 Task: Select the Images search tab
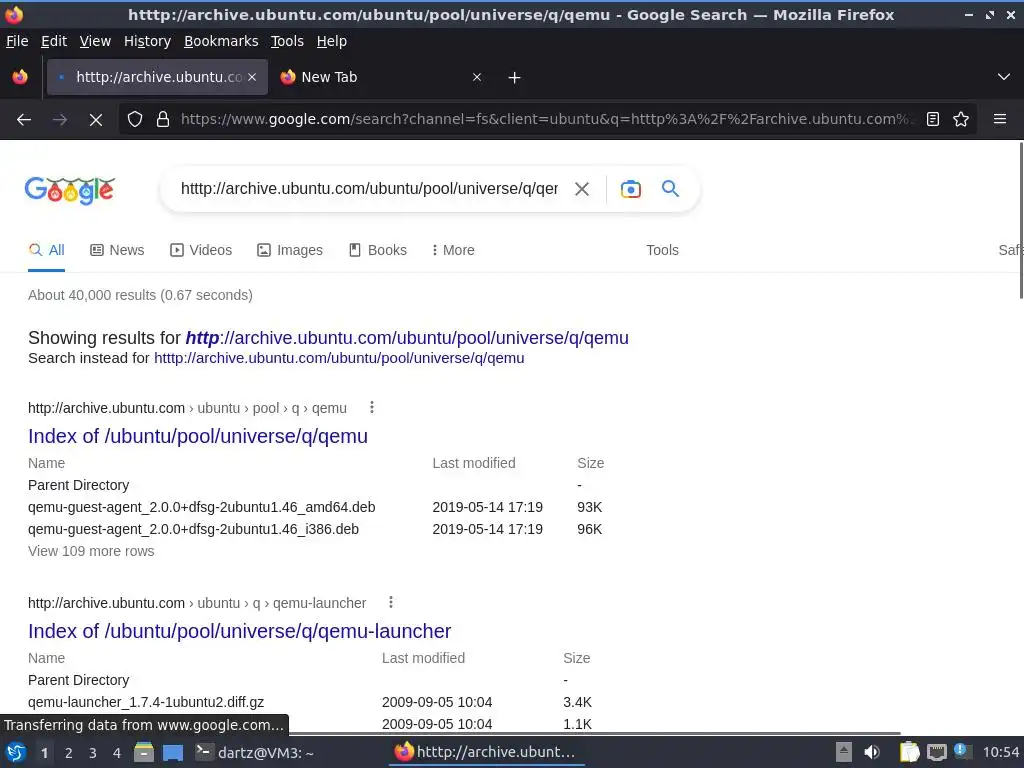click(x=289, y=250)
